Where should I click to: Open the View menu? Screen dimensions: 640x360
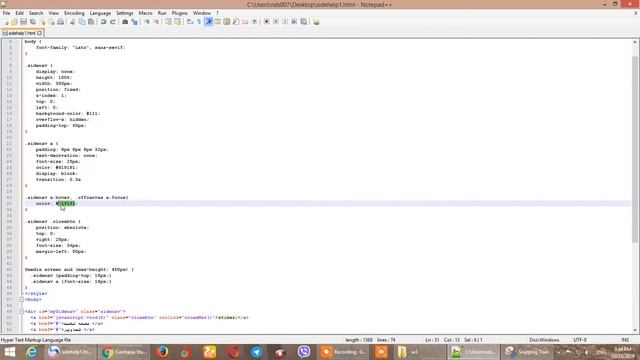point(53,13)
